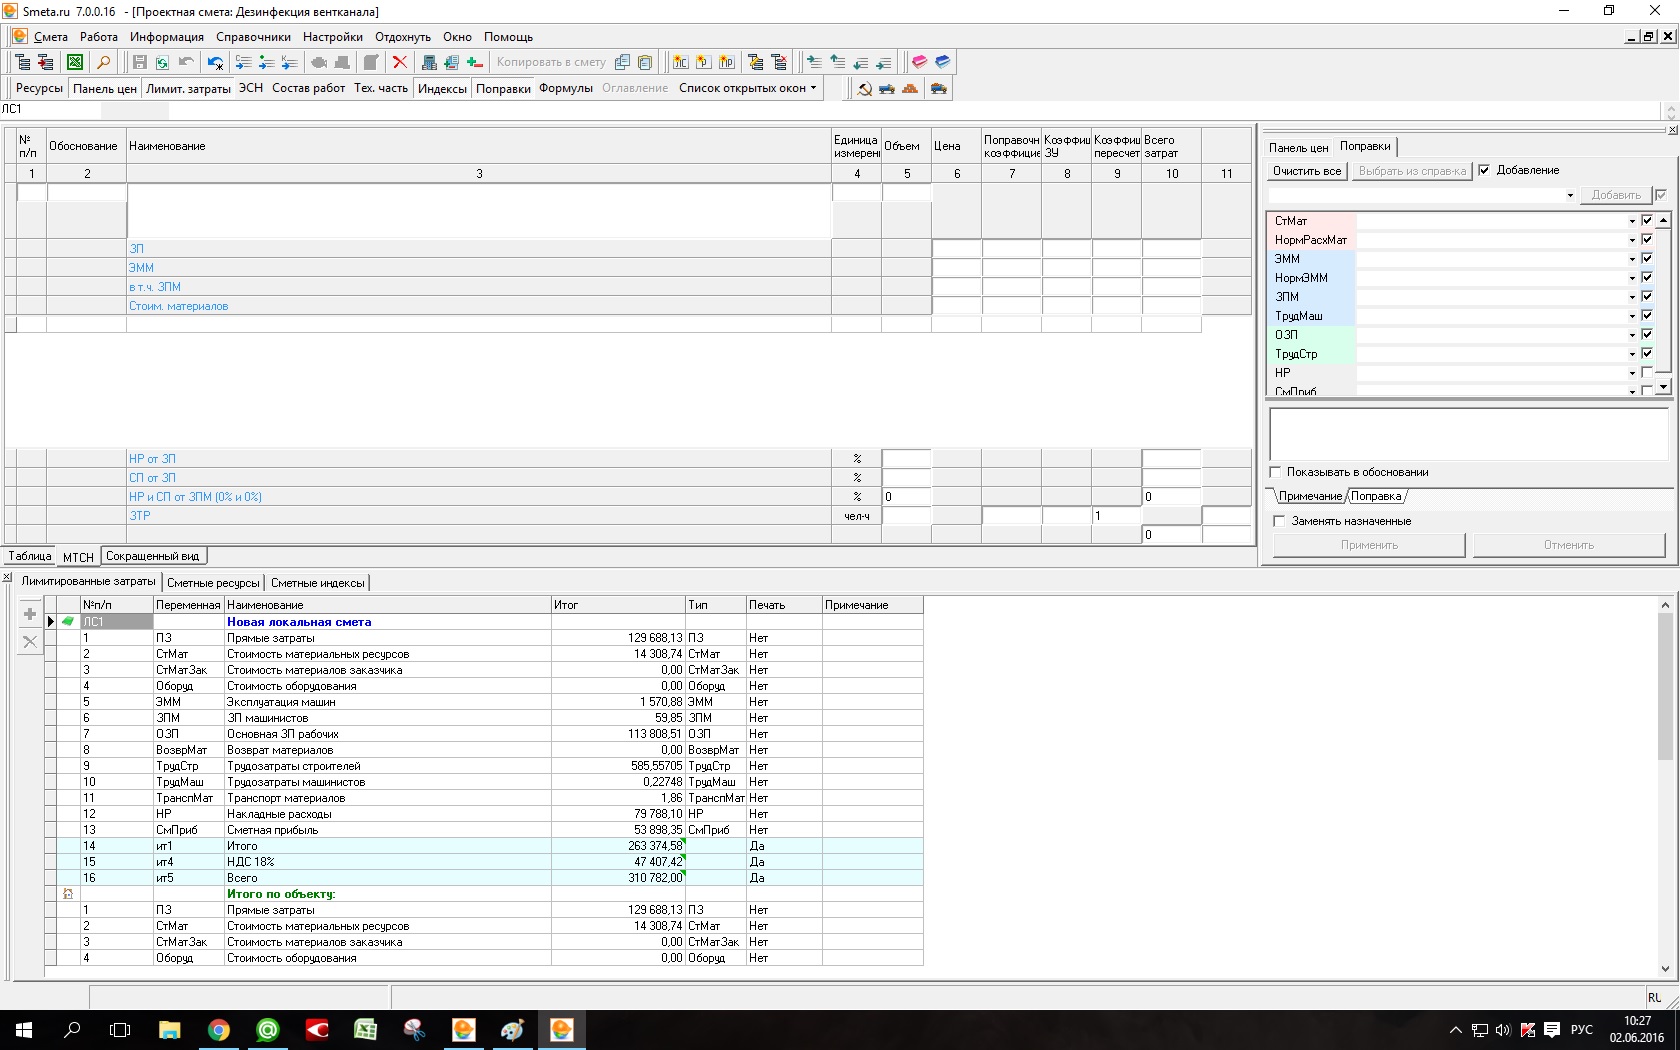
Task: Click the red X delete icon
Action: pos(400,62)
